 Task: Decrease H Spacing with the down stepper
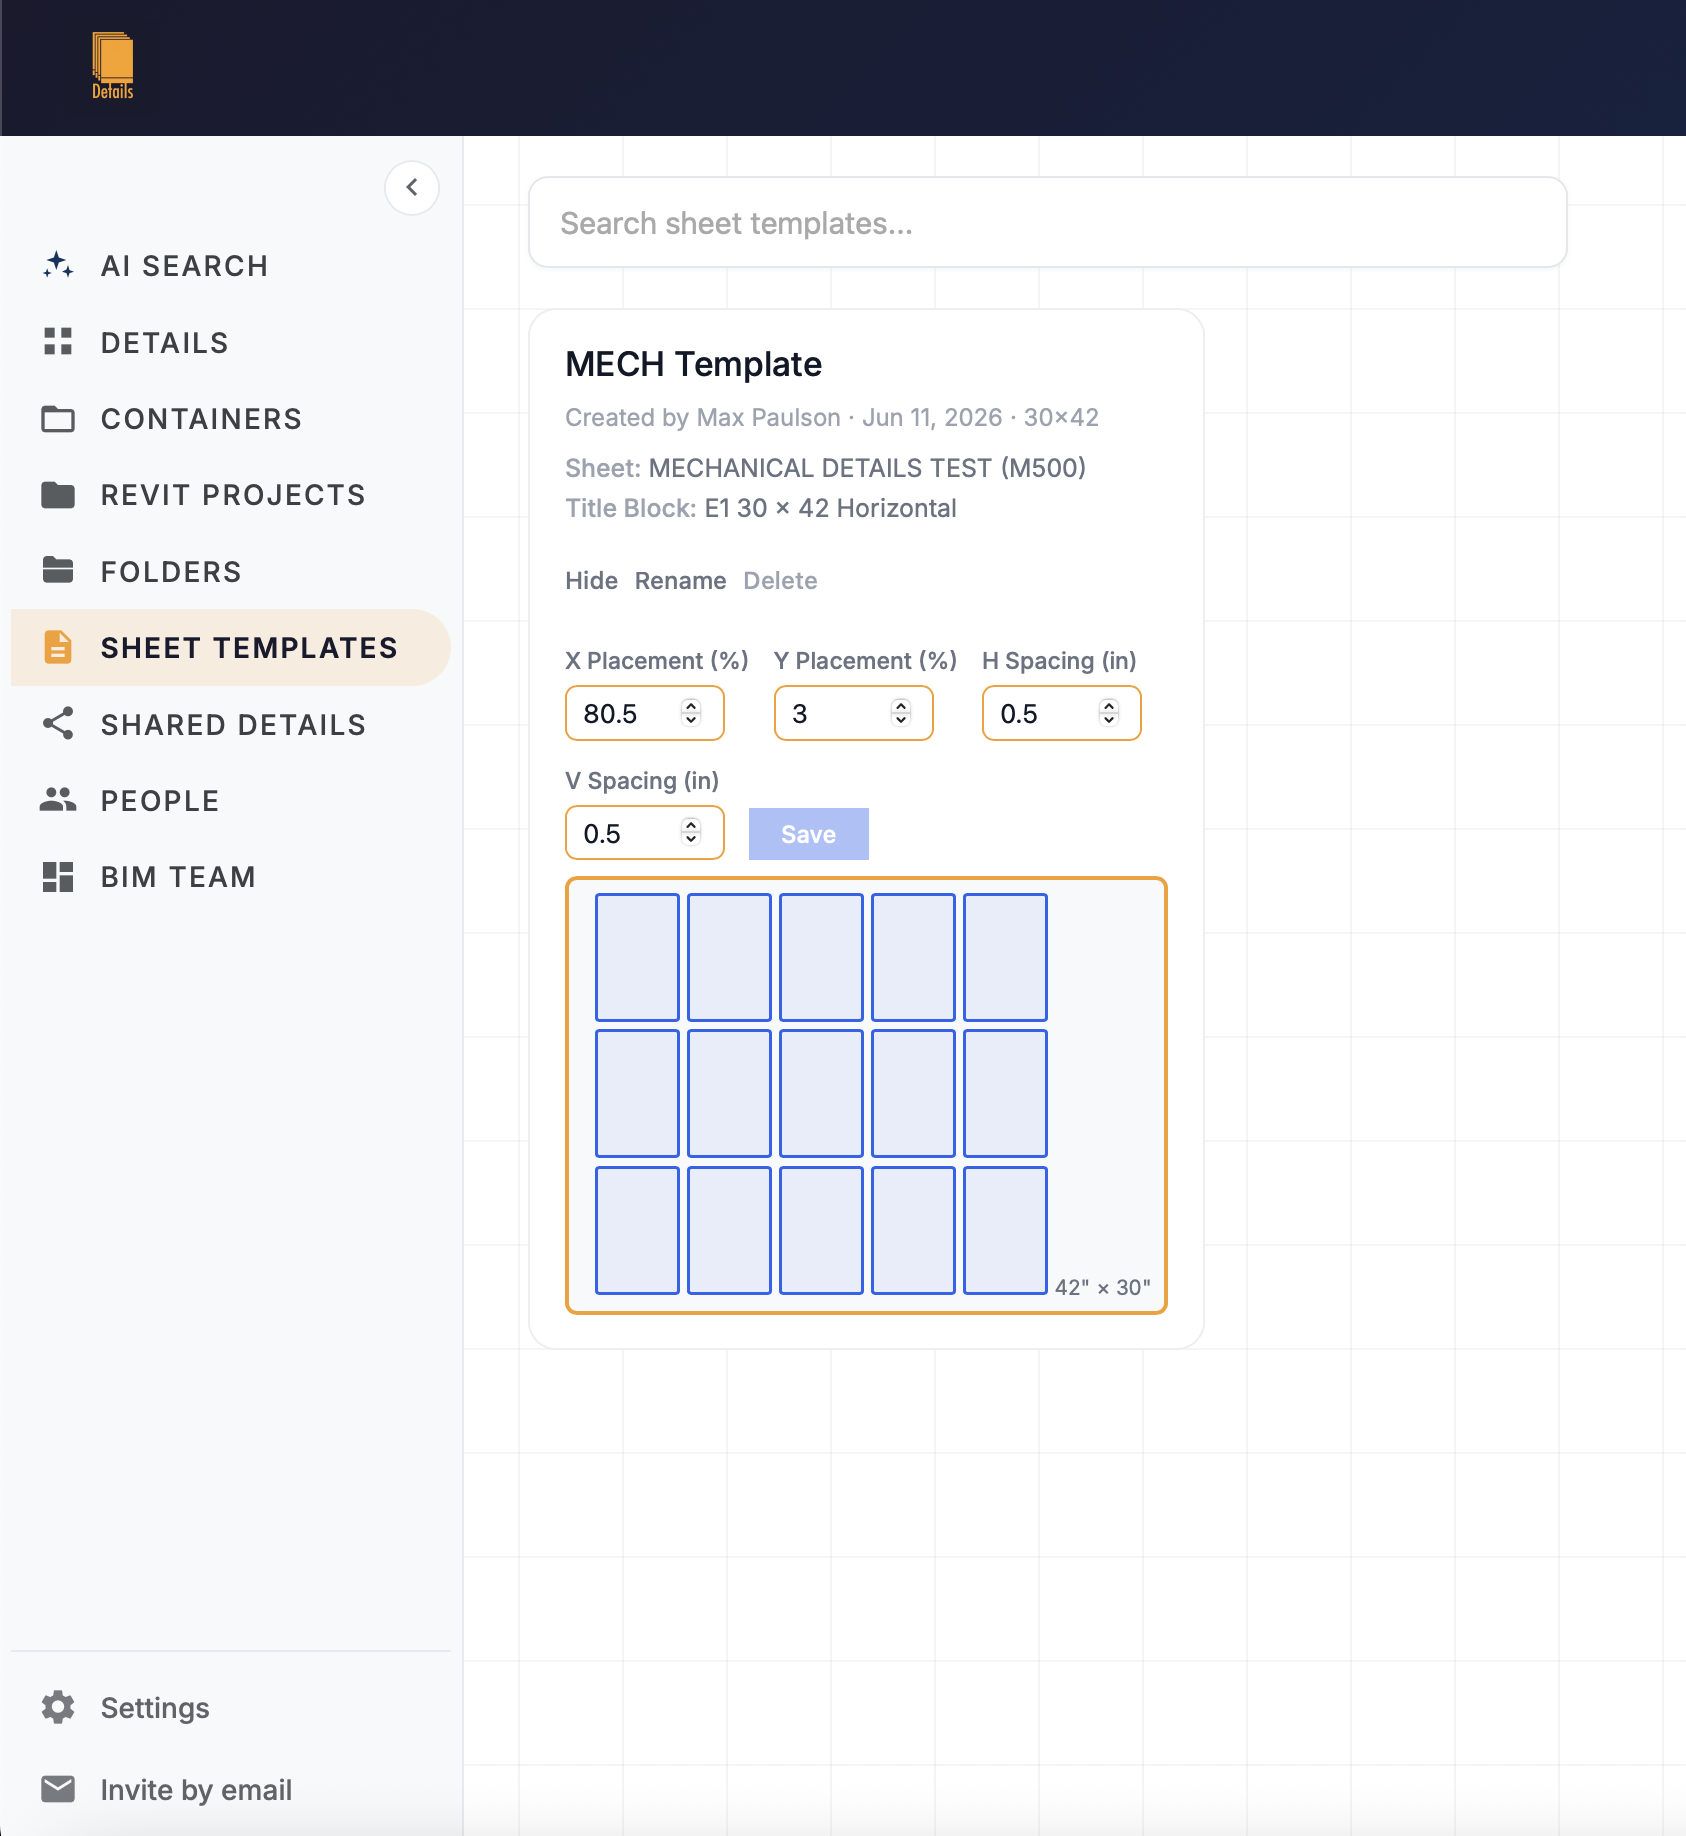(x=1109, y=720)
